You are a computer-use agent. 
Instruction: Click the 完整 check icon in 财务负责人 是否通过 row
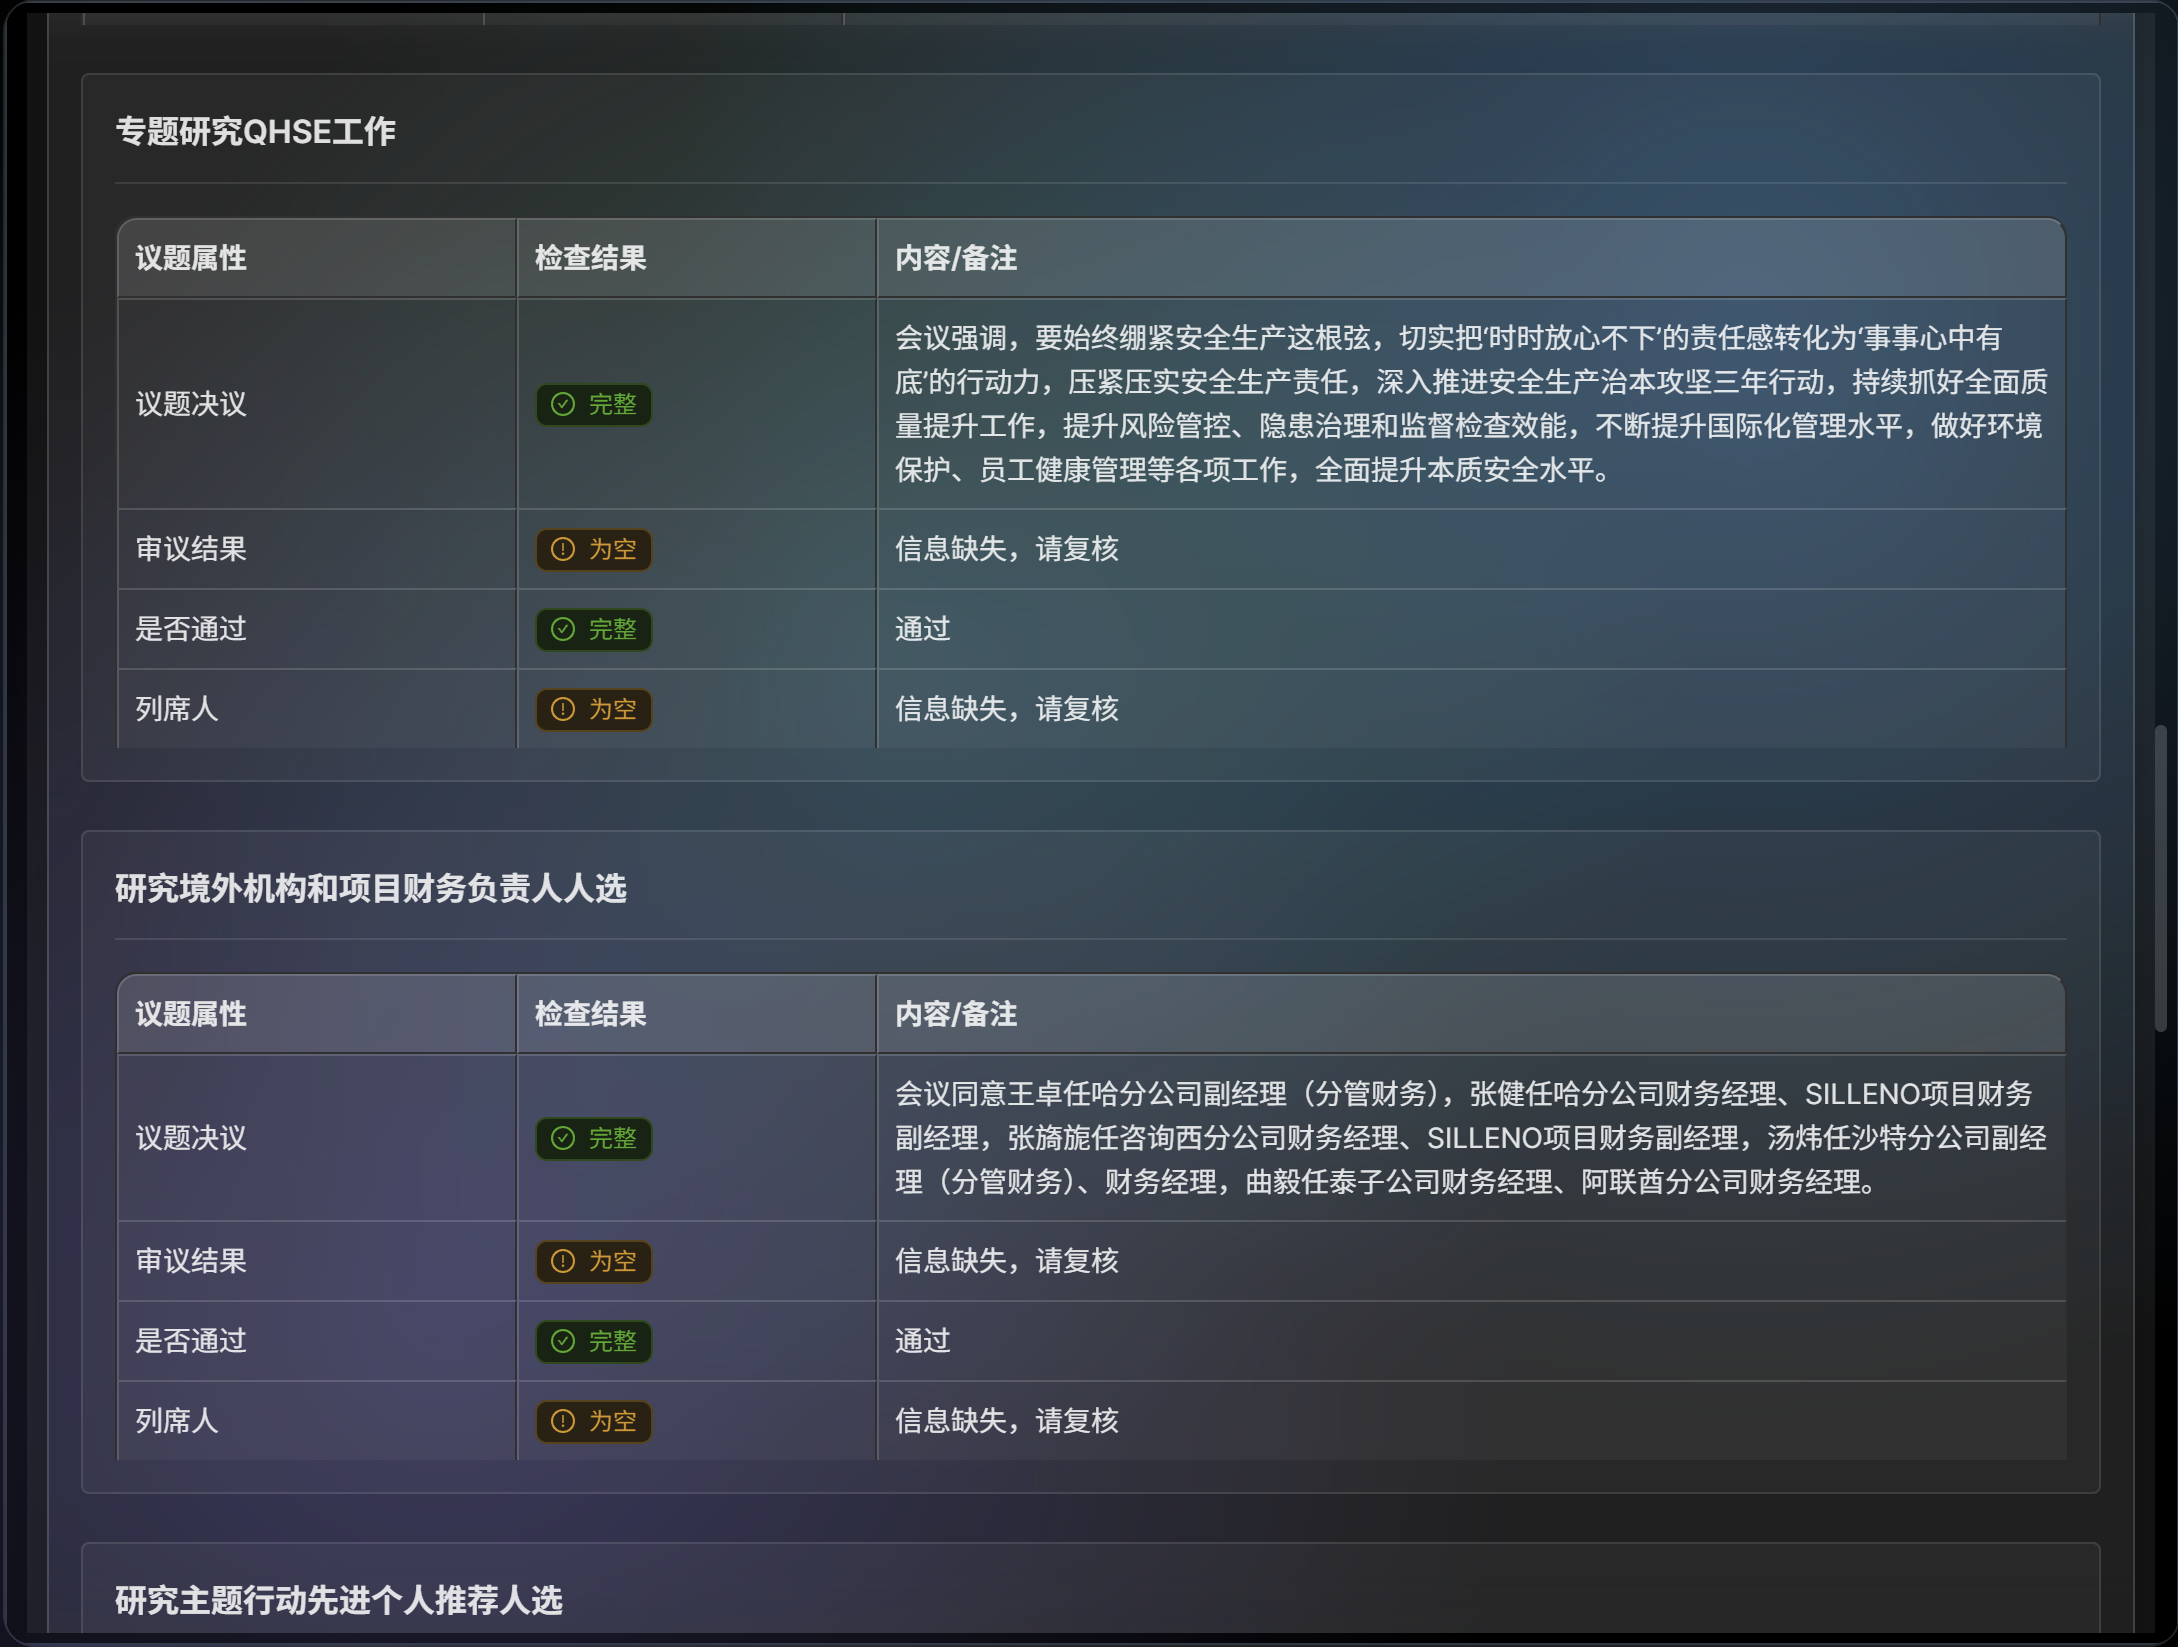coord(563,1341)
